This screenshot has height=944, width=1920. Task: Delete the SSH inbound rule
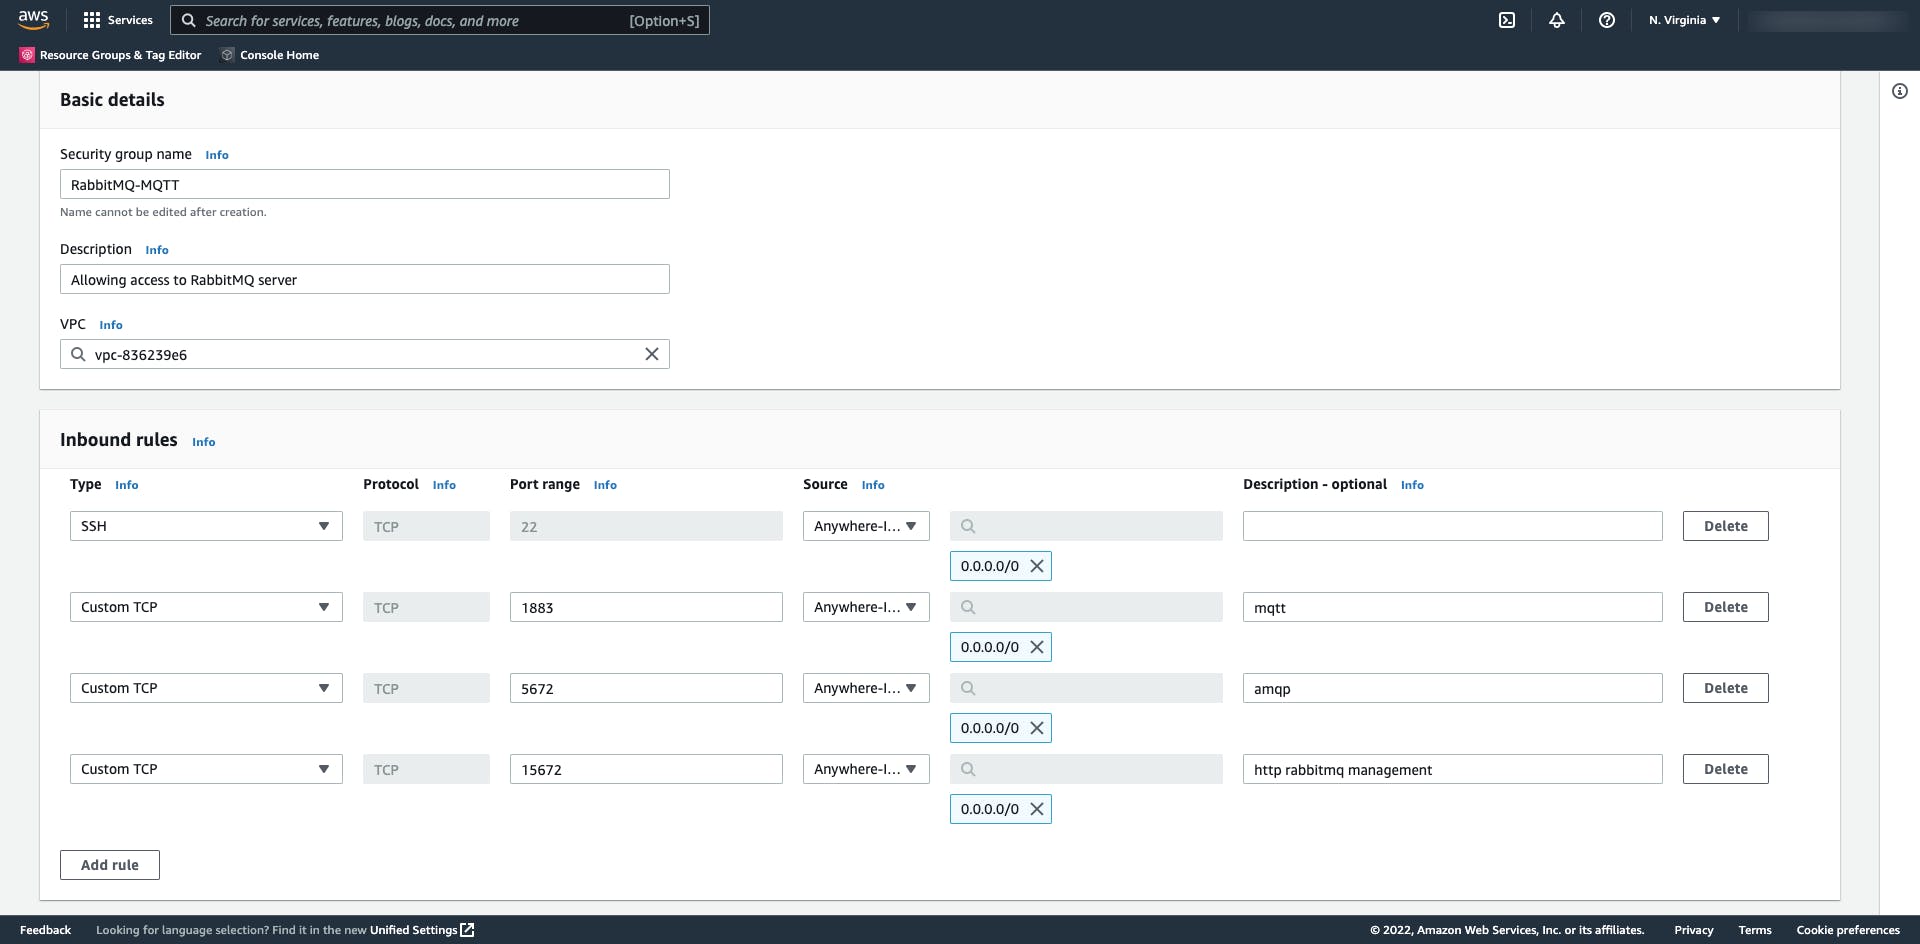[x=1725, y=526]
